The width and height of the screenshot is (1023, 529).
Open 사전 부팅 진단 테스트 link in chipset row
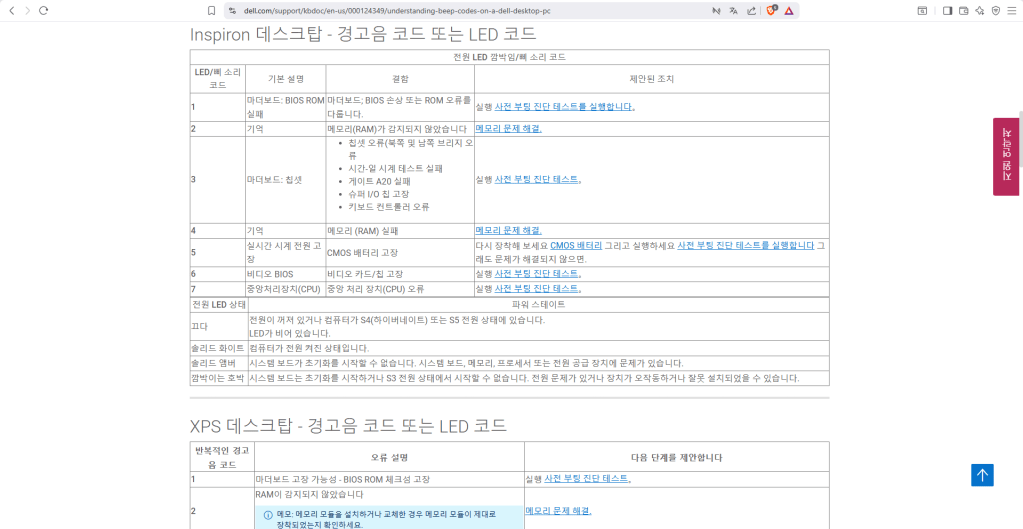point(536,179)
